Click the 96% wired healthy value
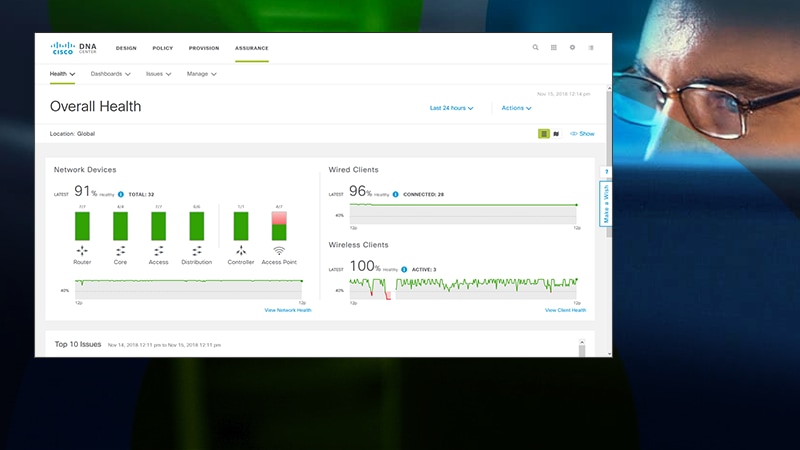The width and height of the screenshot is (800, 450). (x=360, y=191)
